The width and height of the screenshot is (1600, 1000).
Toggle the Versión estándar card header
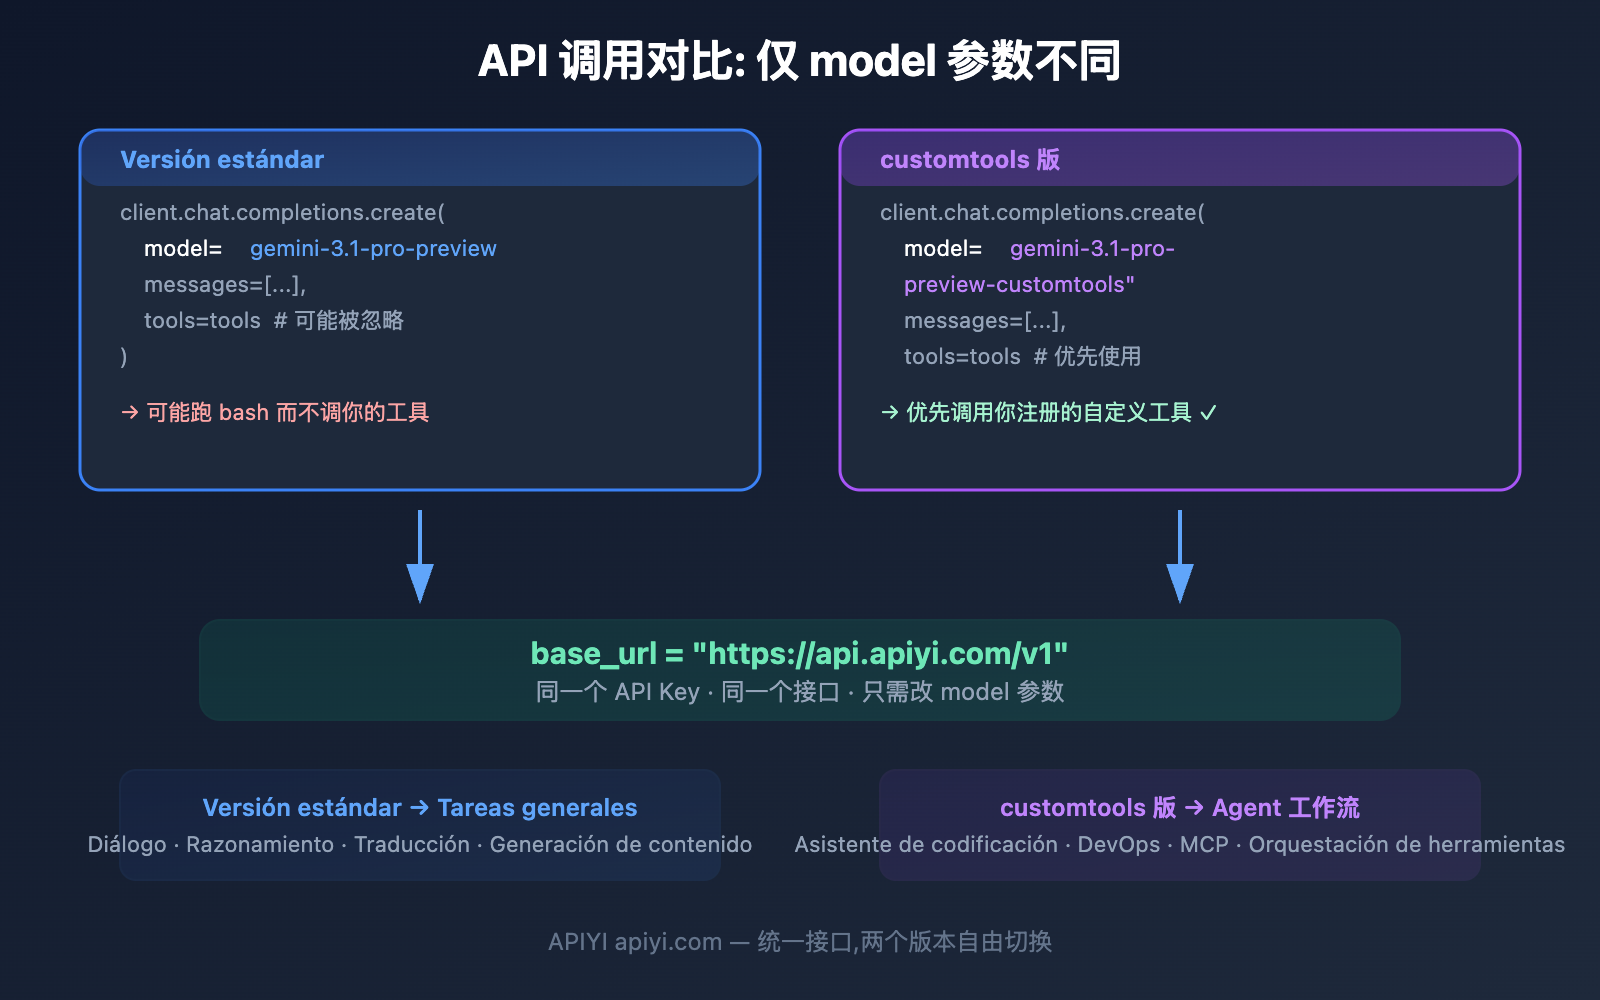[419, 159]
